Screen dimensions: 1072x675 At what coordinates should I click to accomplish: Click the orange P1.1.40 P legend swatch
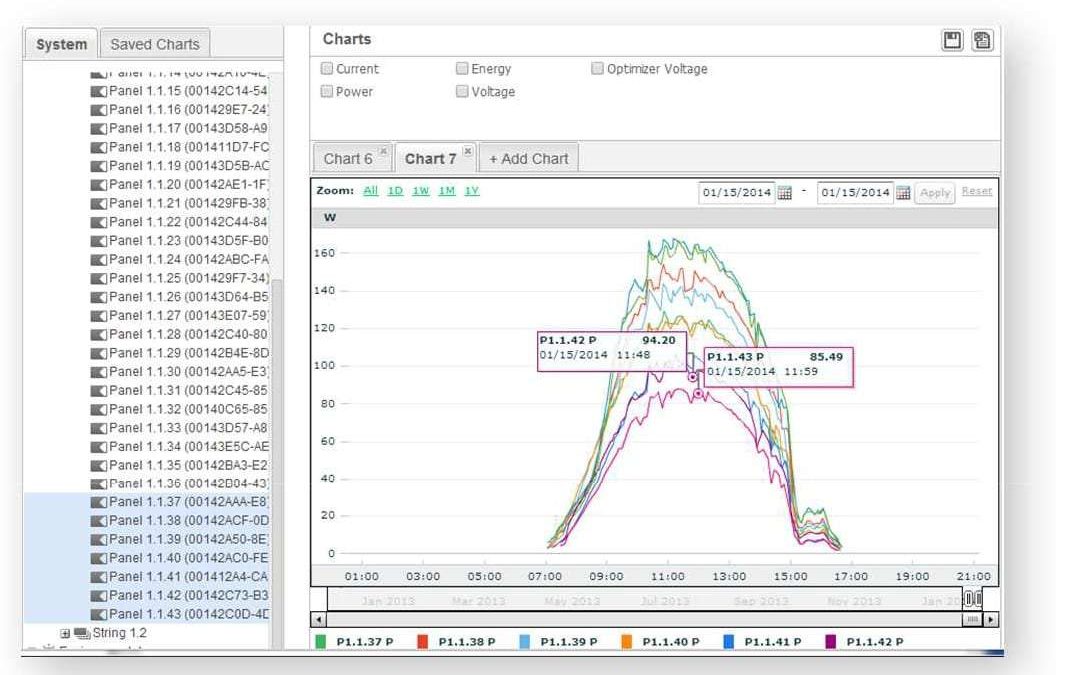(x=626, y=642)
